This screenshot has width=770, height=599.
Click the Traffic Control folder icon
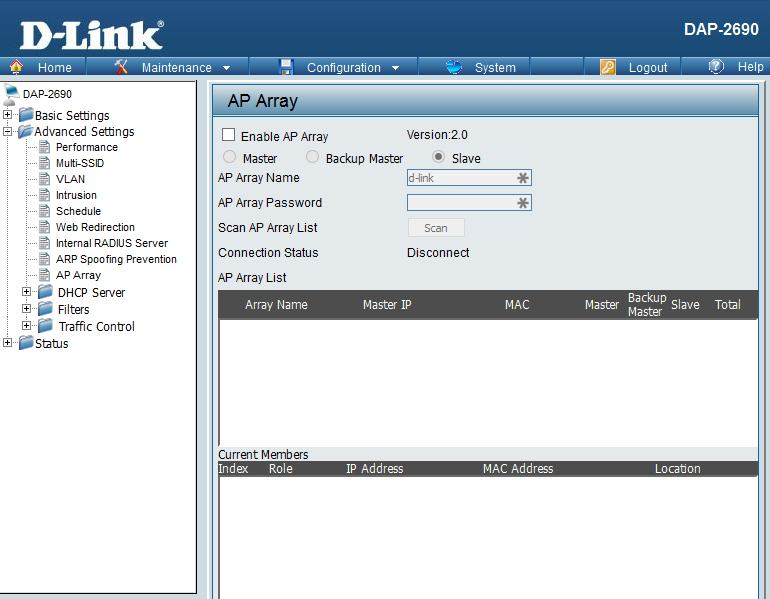[x=46, y=326]
